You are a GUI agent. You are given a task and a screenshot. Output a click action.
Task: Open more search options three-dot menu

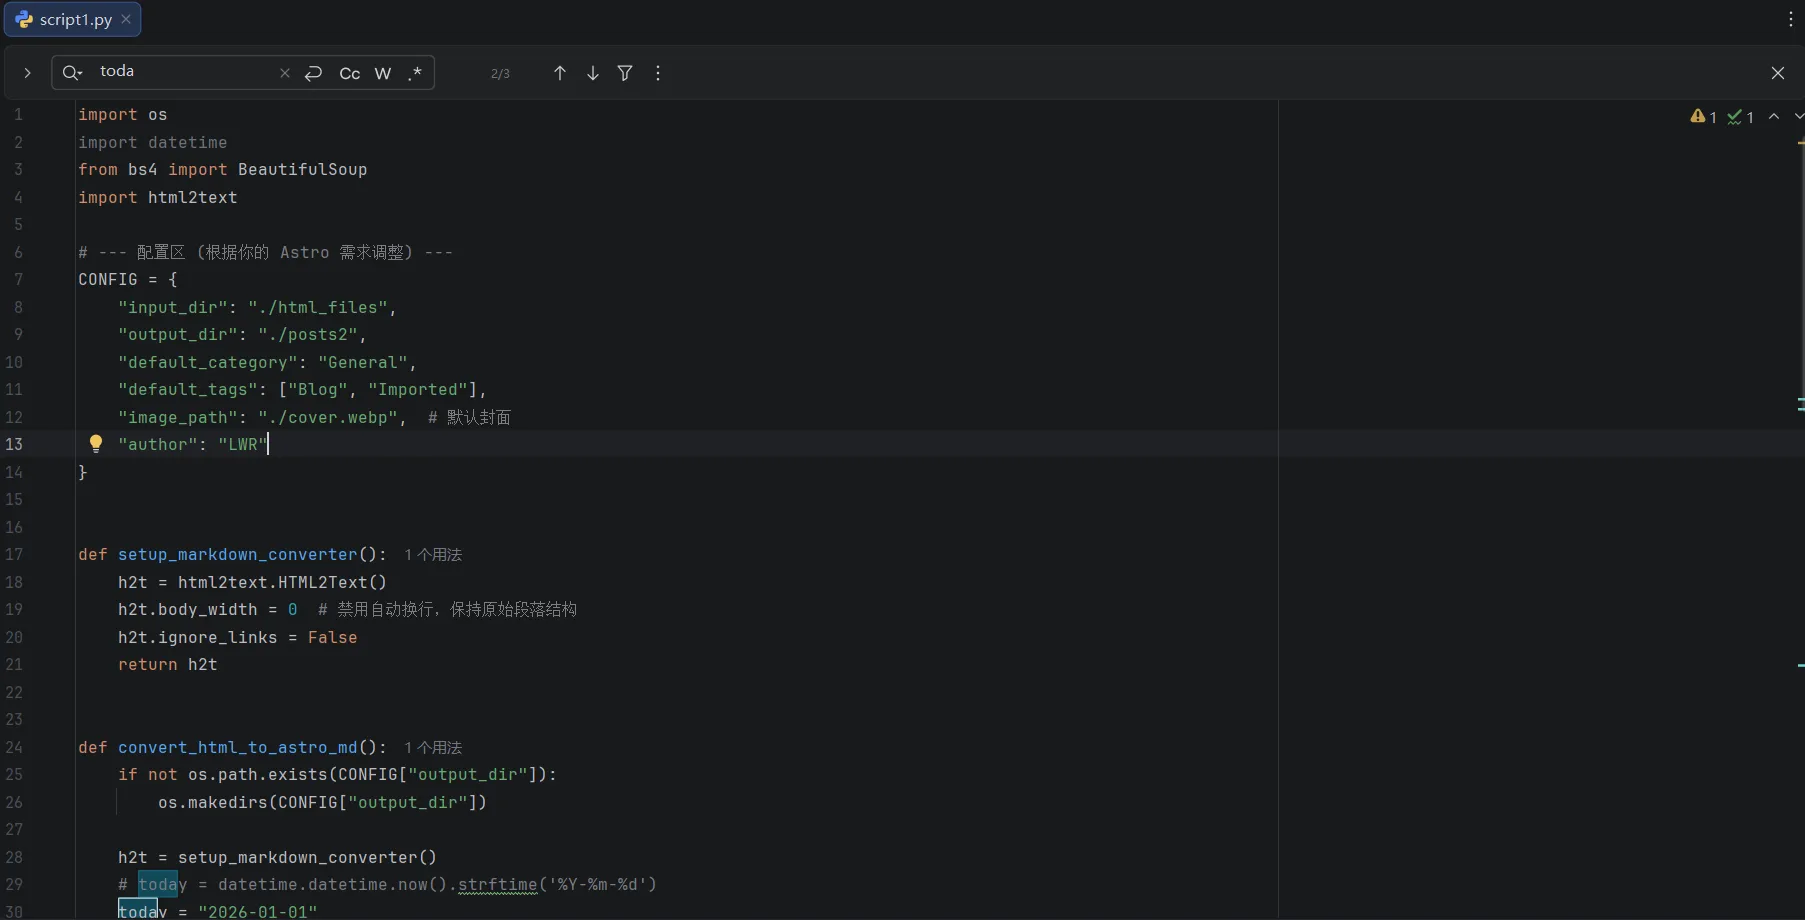pyautogui.click(x=658, y=73)
